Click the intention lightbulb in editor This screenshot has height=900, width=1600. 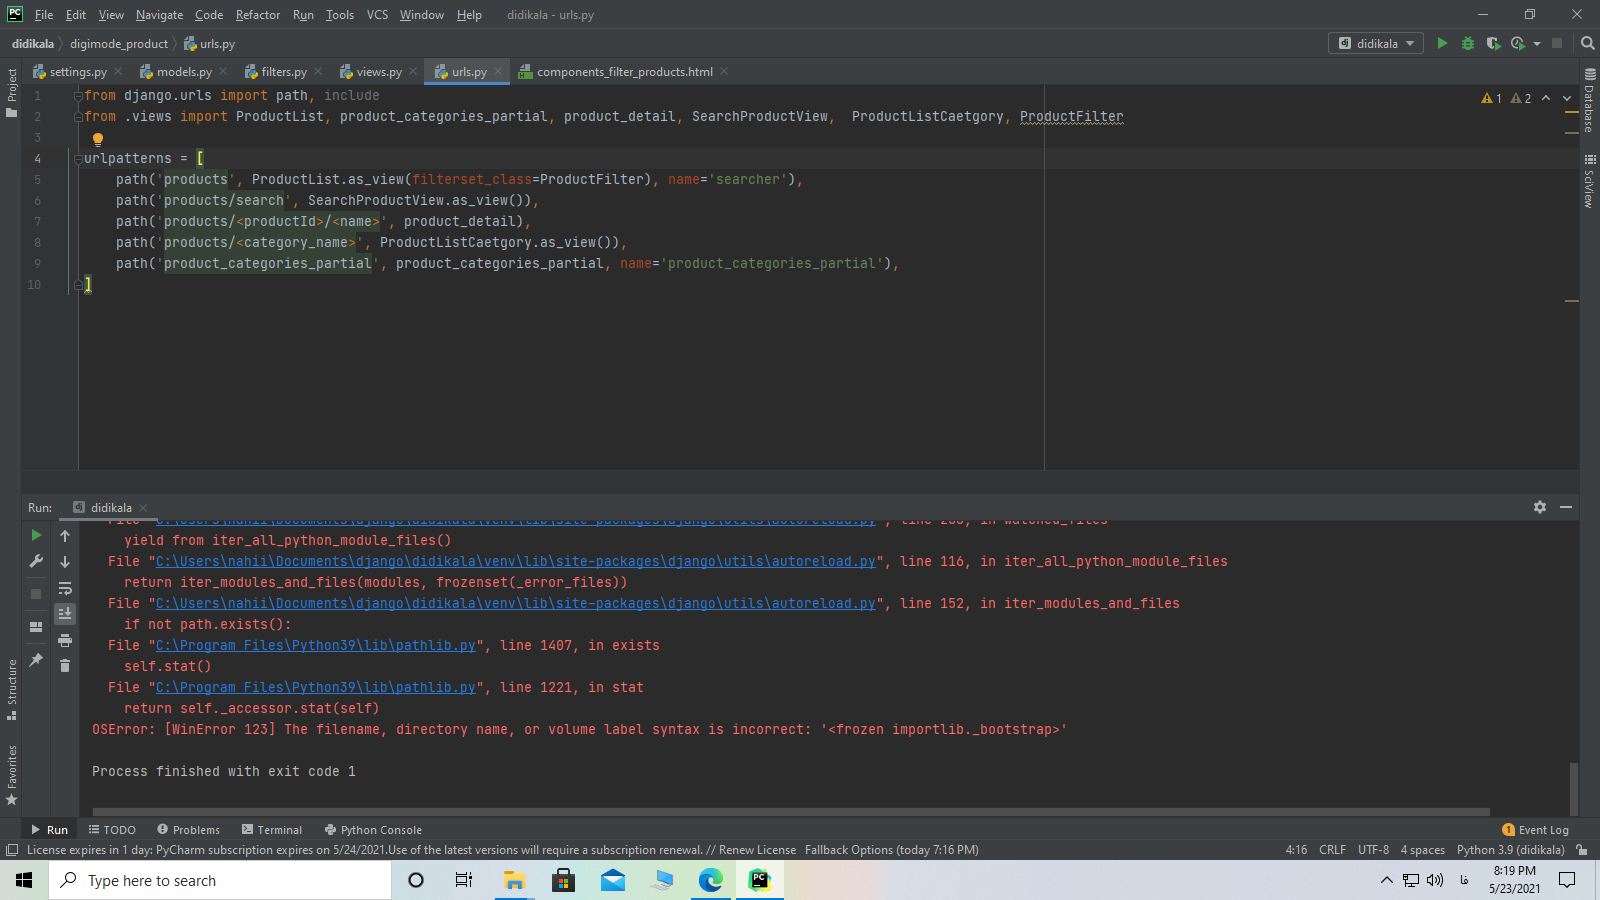pos(98,139)
